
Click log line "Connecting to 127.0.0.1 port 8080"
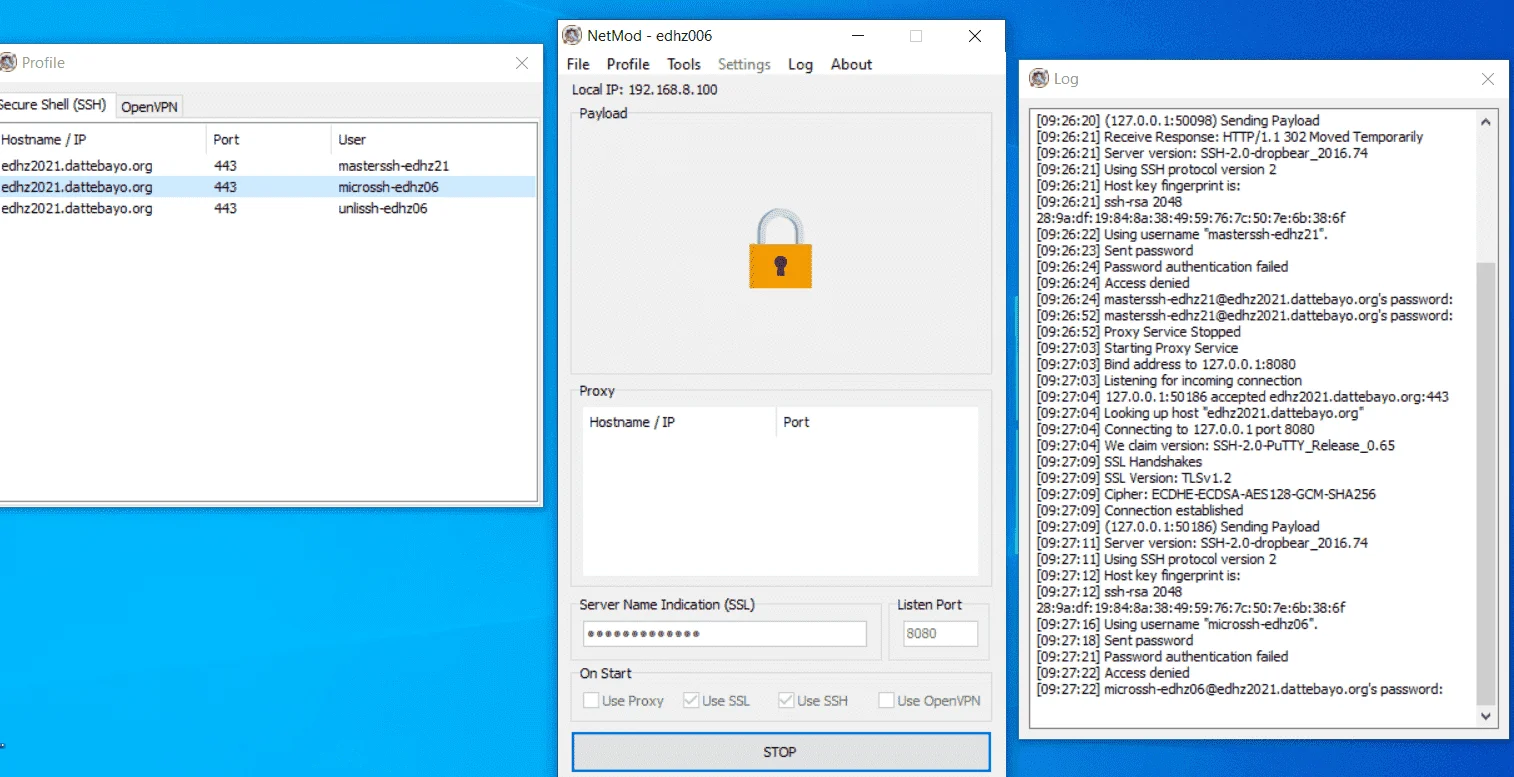(1175, 429)
